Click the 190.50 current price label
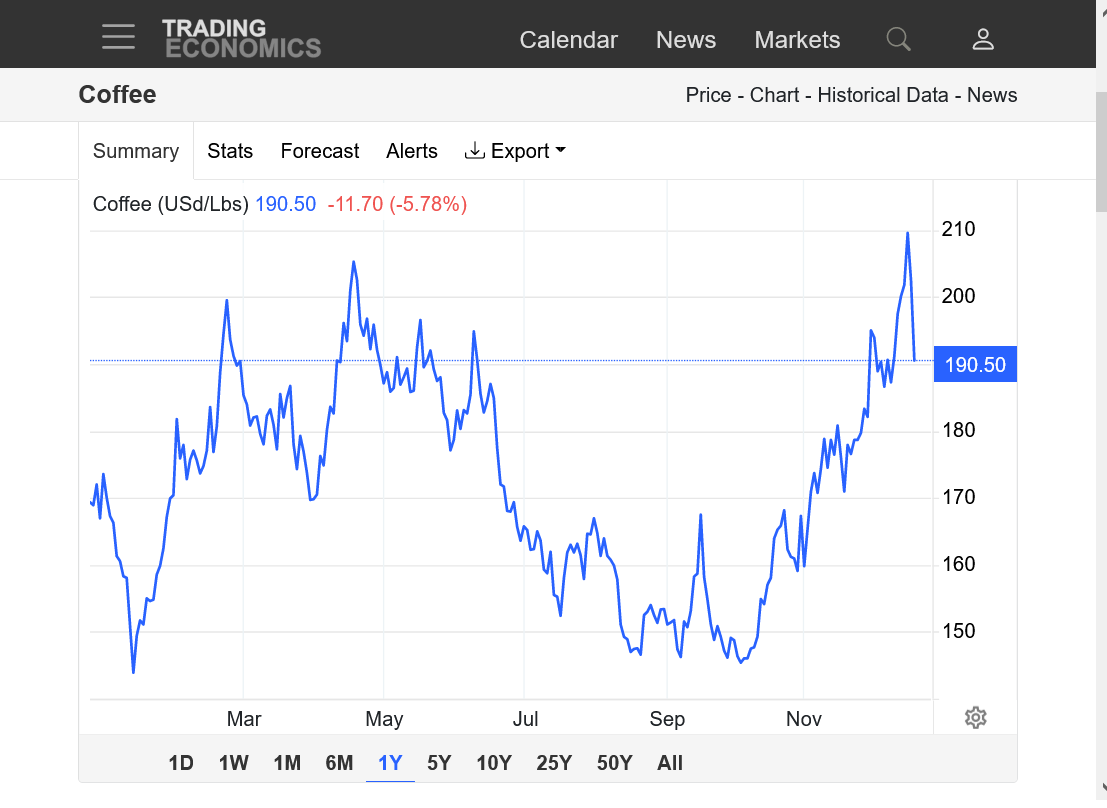The width and height of the screenshot is (1107, 808). (x=975, y=365)
